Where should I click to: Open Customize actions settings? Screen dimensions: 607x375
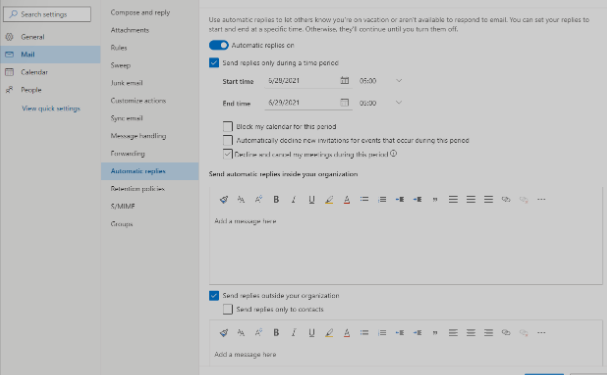tap(150, 101)
